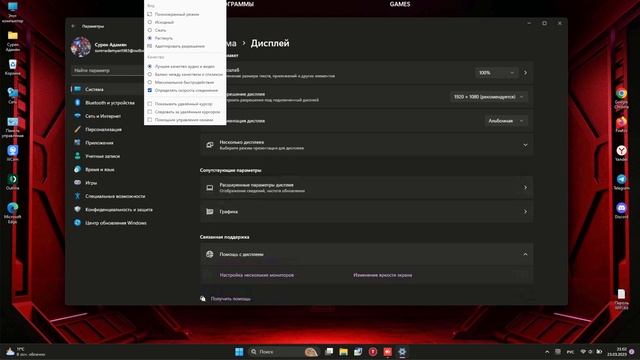The height and width of the screenshot is (360, 640).
Task: Open taskbar network and volume flyout
Action: (x=591, y=352)
